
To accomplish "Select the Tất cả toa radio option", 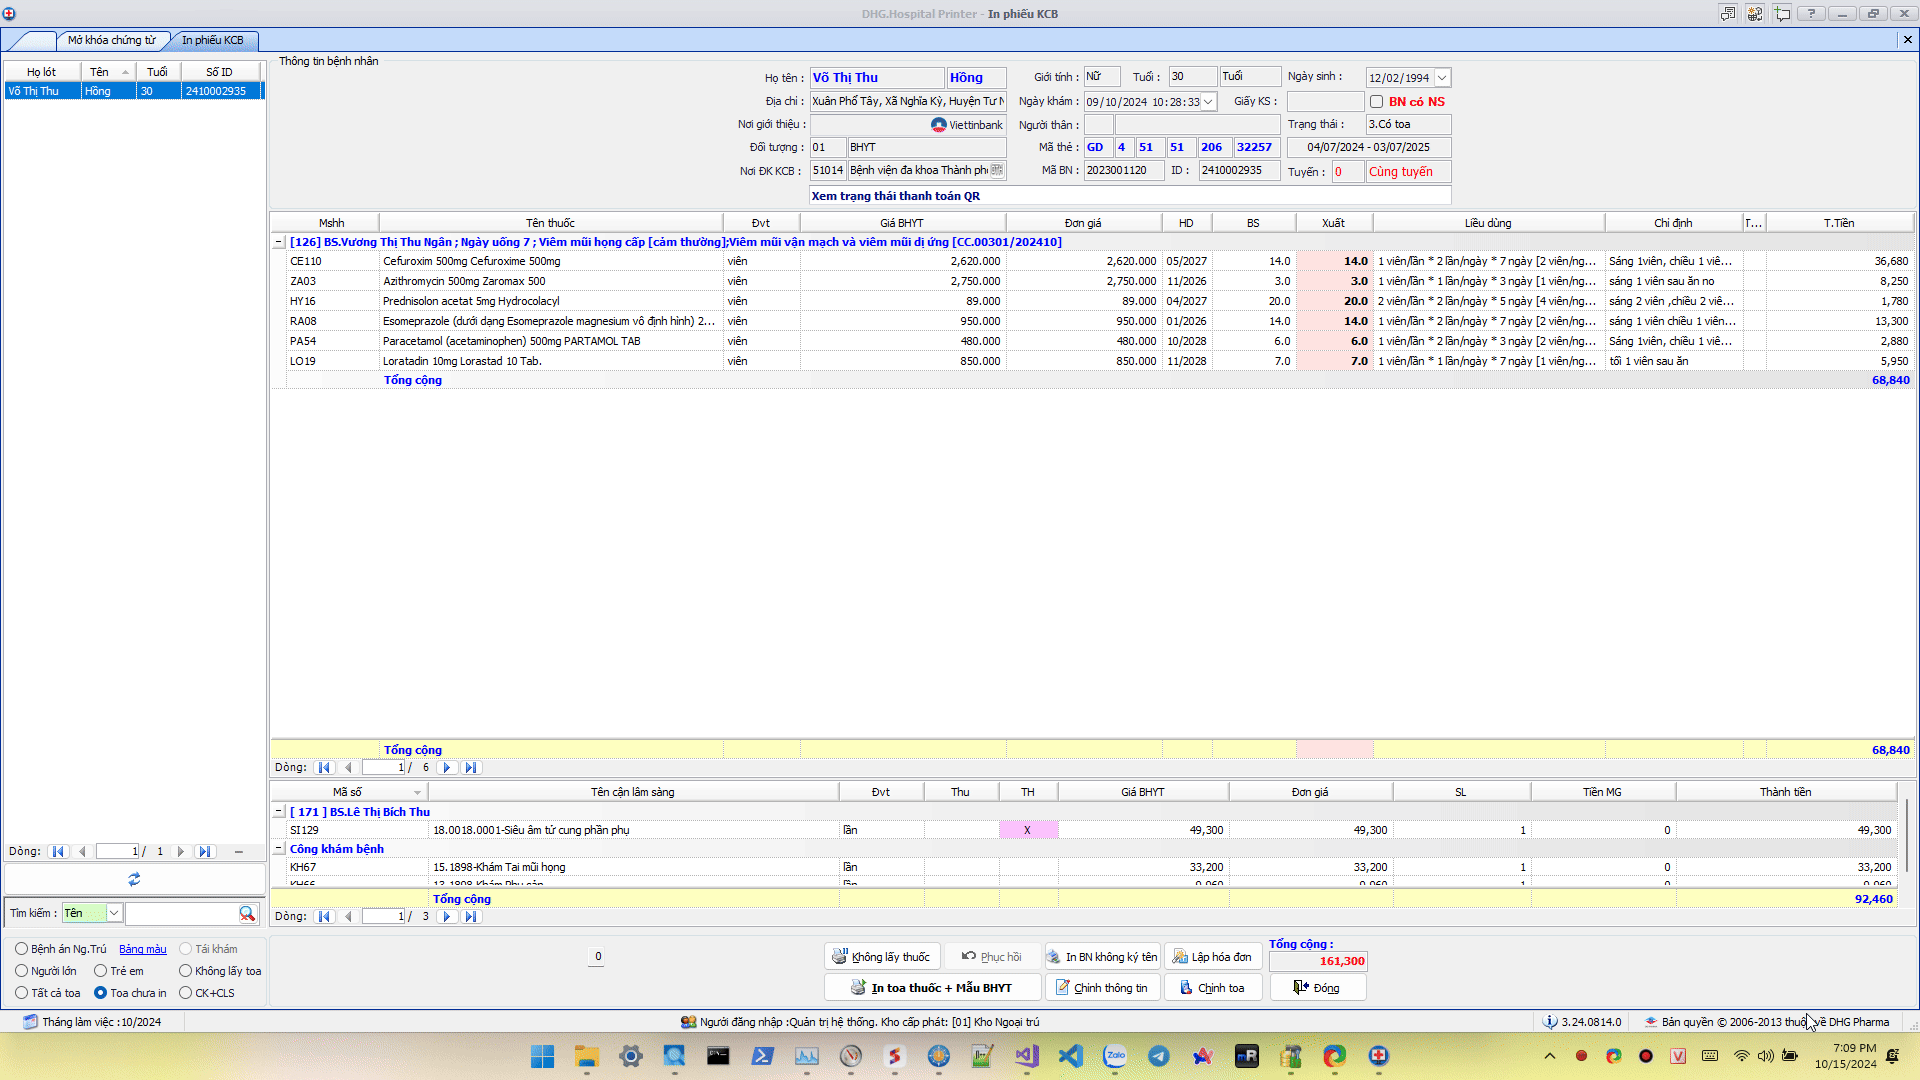I will point(22,993).
